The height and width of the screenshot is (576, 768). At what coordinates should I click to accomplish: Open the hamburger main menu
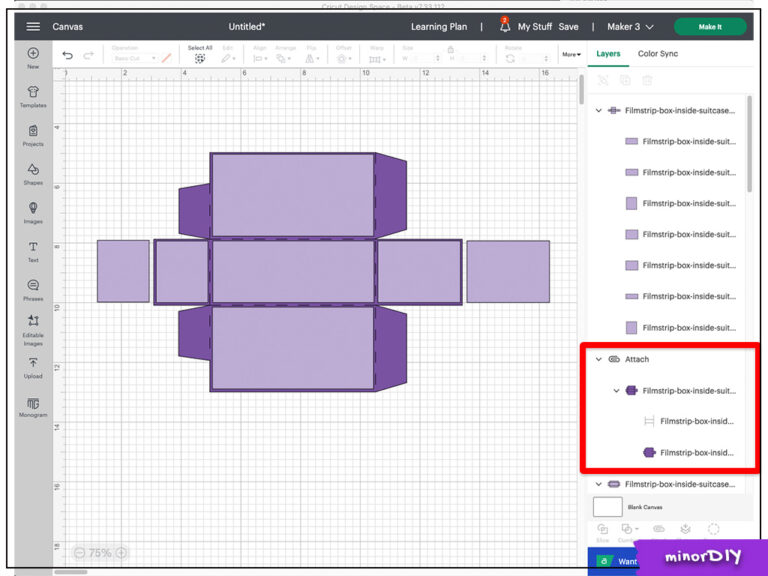point(33,26)
